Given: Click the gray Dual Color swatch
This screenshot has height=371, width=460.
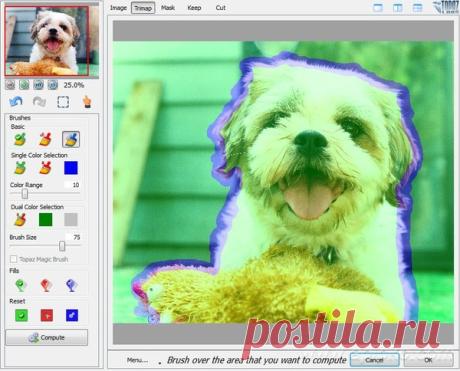Looking at the screenshot, I should point(71,219).
